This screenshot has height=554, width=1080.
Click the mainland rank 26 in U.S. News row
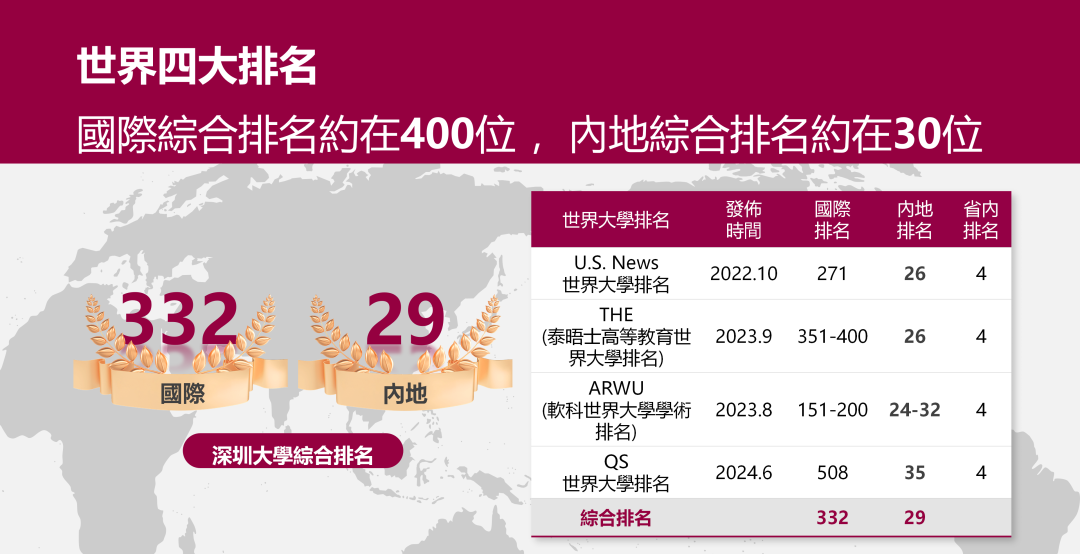914,274
